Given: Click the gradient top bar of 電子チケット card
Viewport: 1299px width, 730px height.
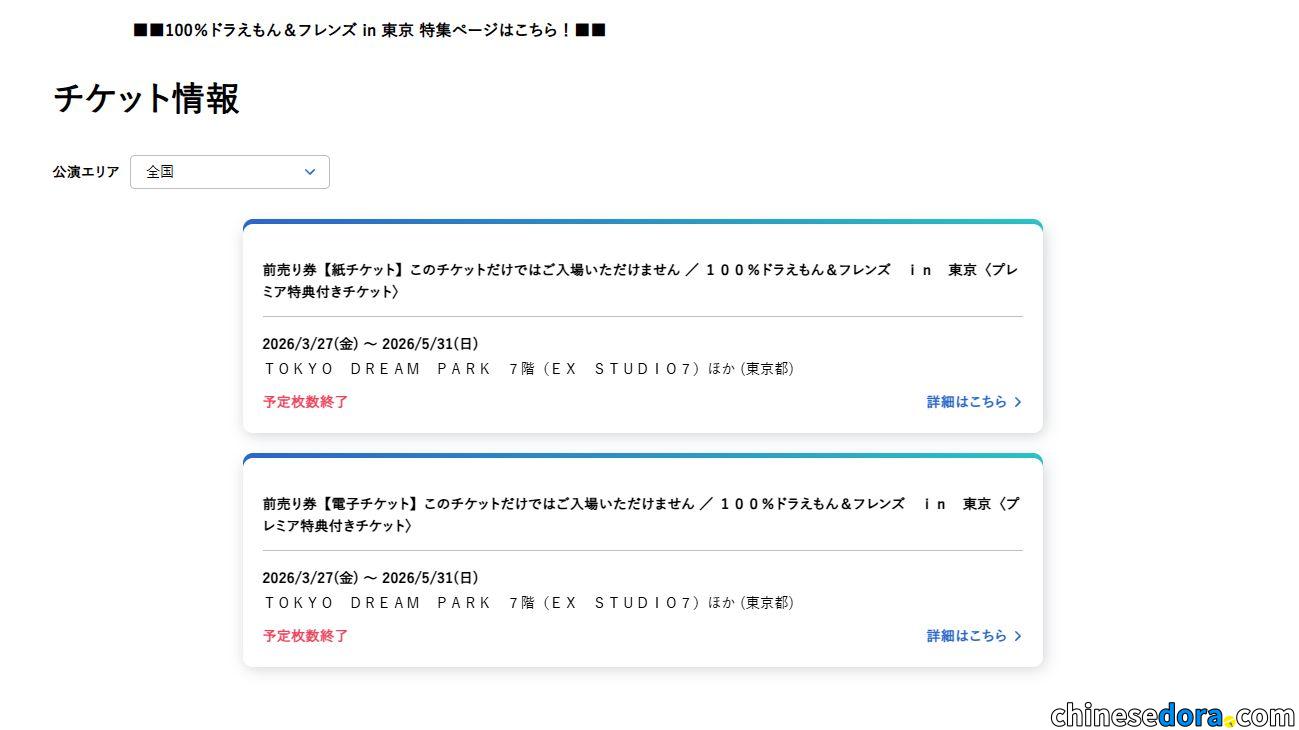Looking at the screenshot, I should click(642, 456).
